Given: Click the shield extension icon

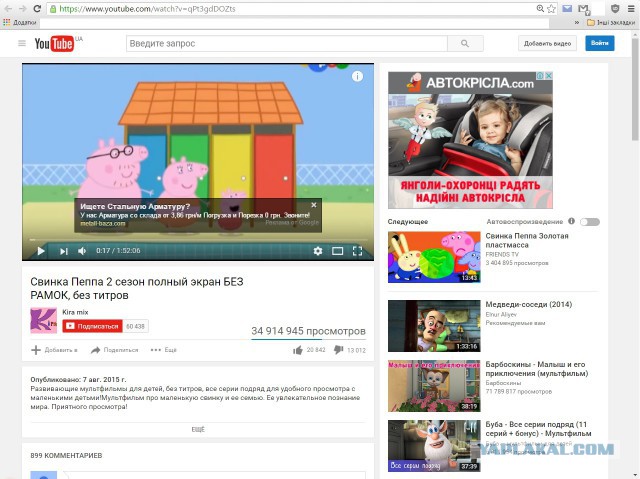Looking at the screenshot, I should pos(615,9).
